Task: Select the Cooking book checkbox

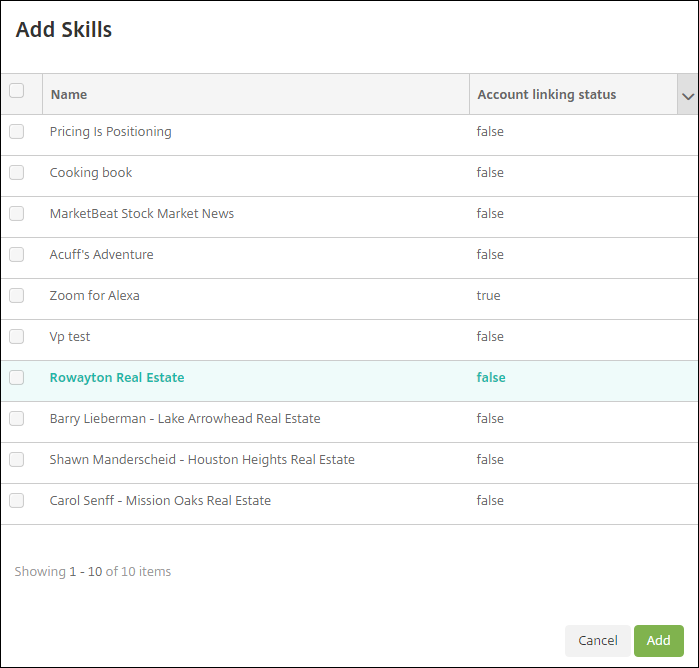Action: click(x=16, y=172)
